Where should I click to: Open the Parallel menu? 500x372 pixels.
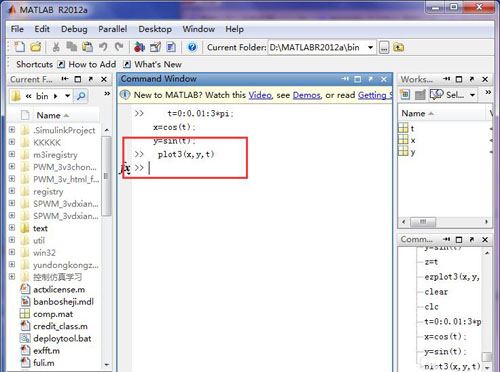tap(113, 29)
